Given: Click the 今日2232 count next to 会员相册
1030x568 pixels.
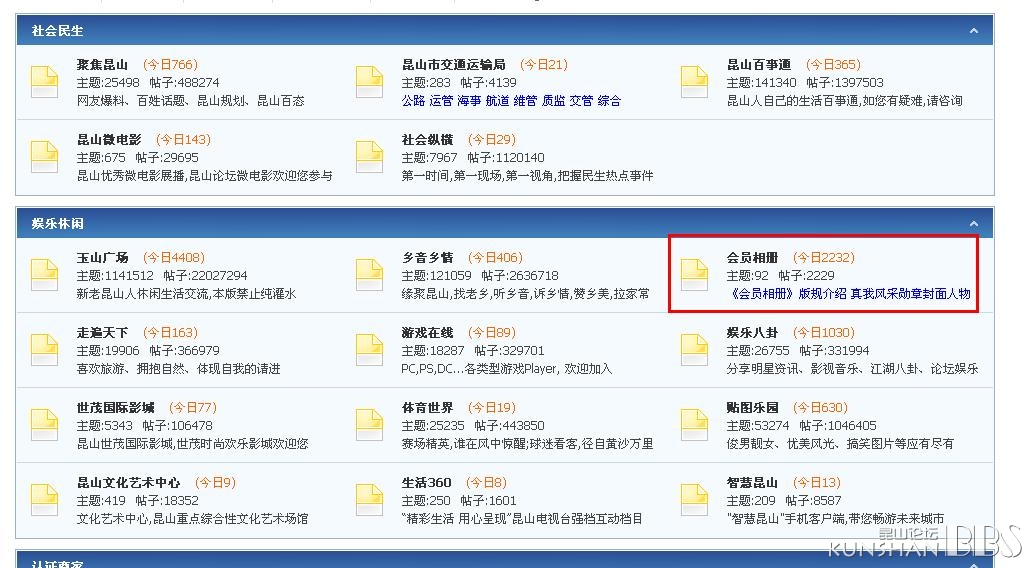Looking at the screenshot, I should point(824,257).
